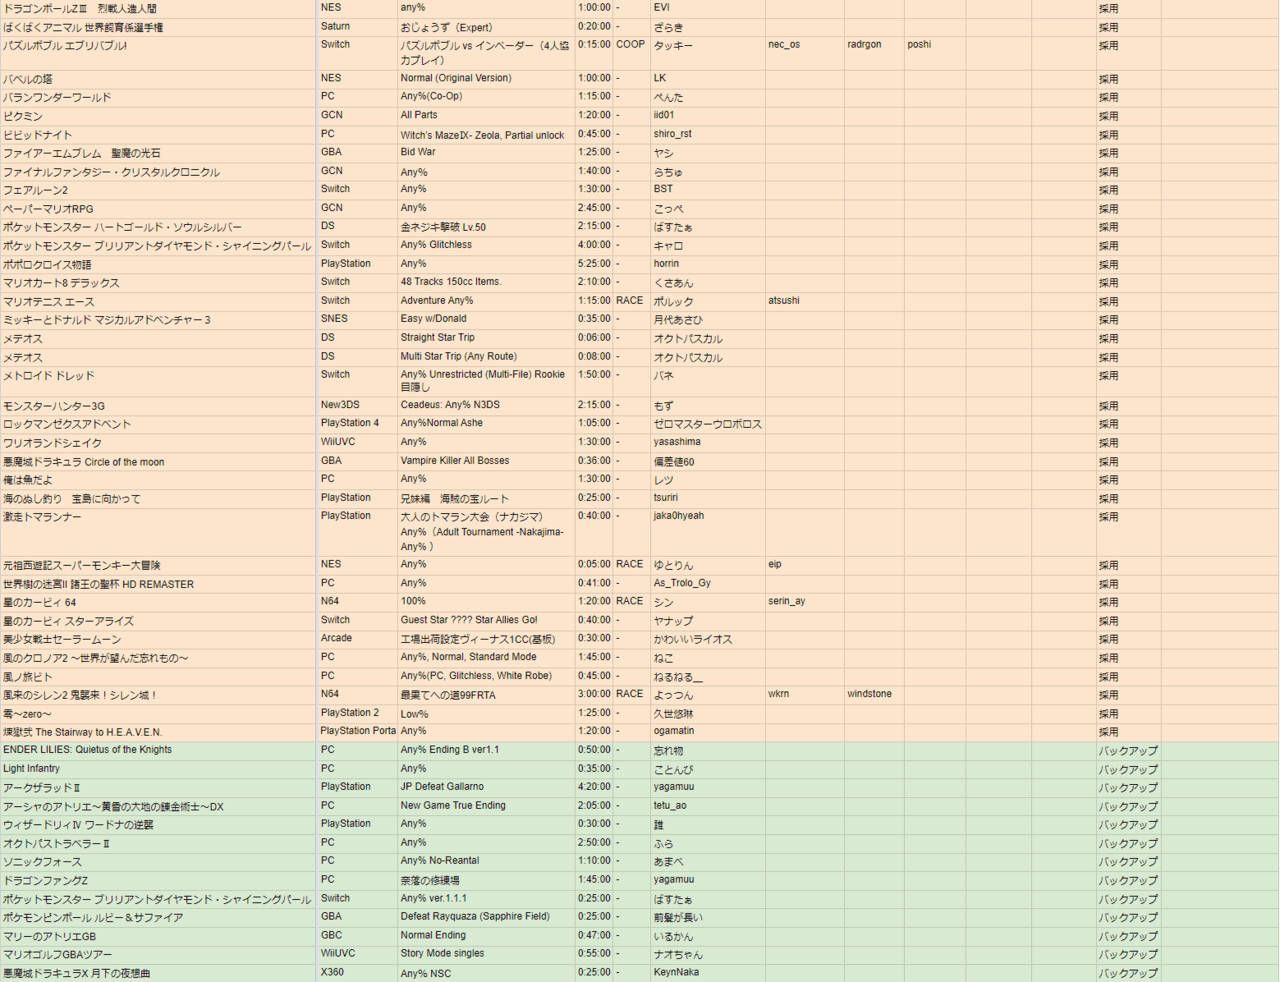This screenshot has height=982, width=1280.
Task: Click the 'PlayStation 2' cell
Action: coord(356,713)
